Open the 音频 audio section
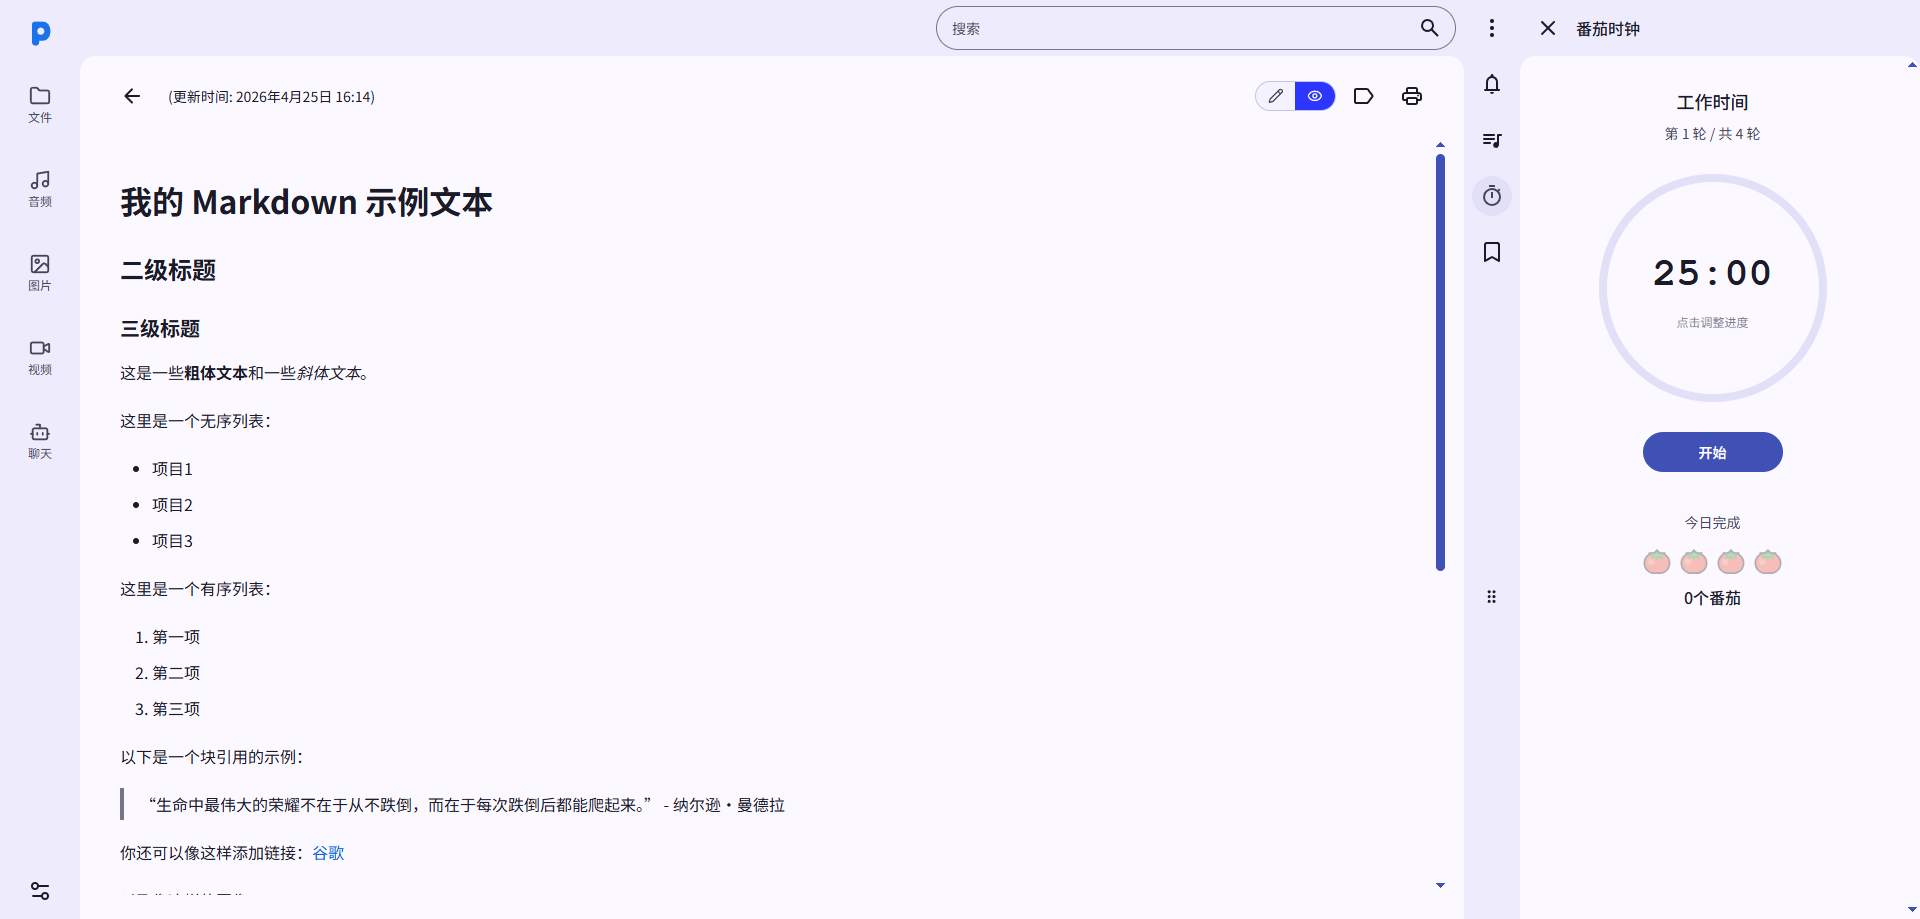Viewport: 1920px width, 919px height. click(x=40, y=188)
